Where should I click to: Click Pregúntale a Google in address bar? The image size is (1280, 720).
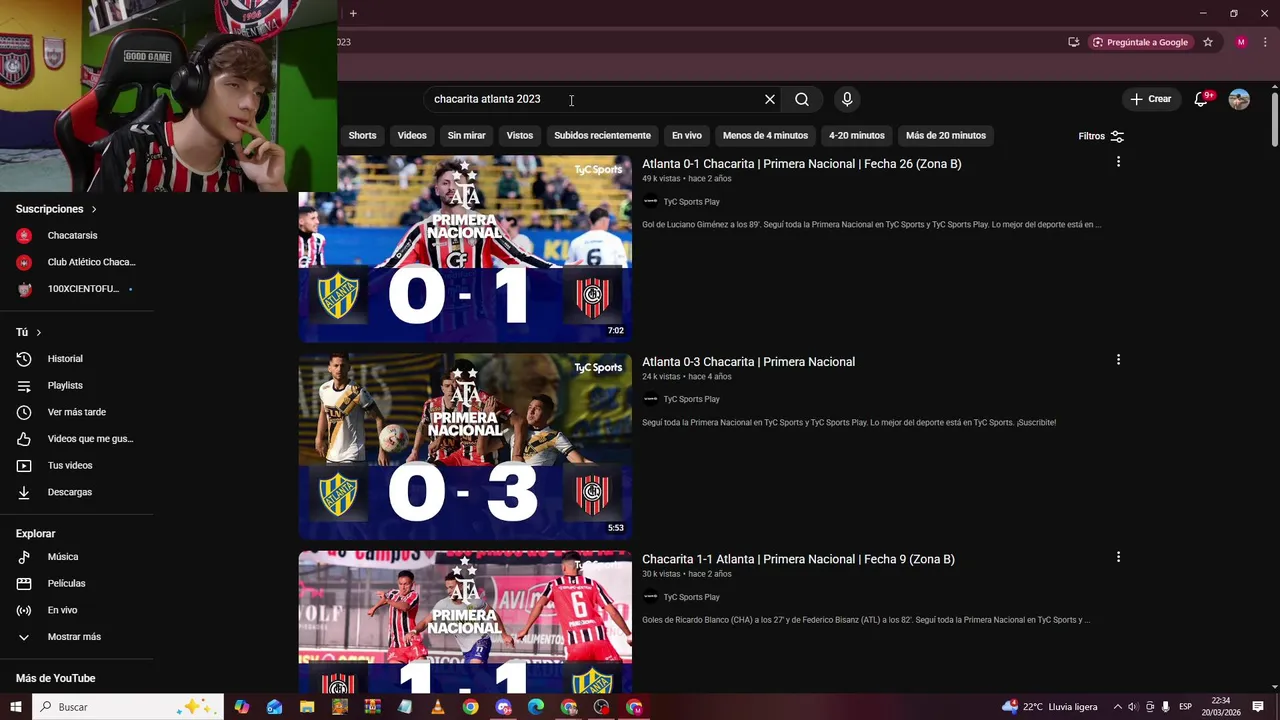[1140, 42]
